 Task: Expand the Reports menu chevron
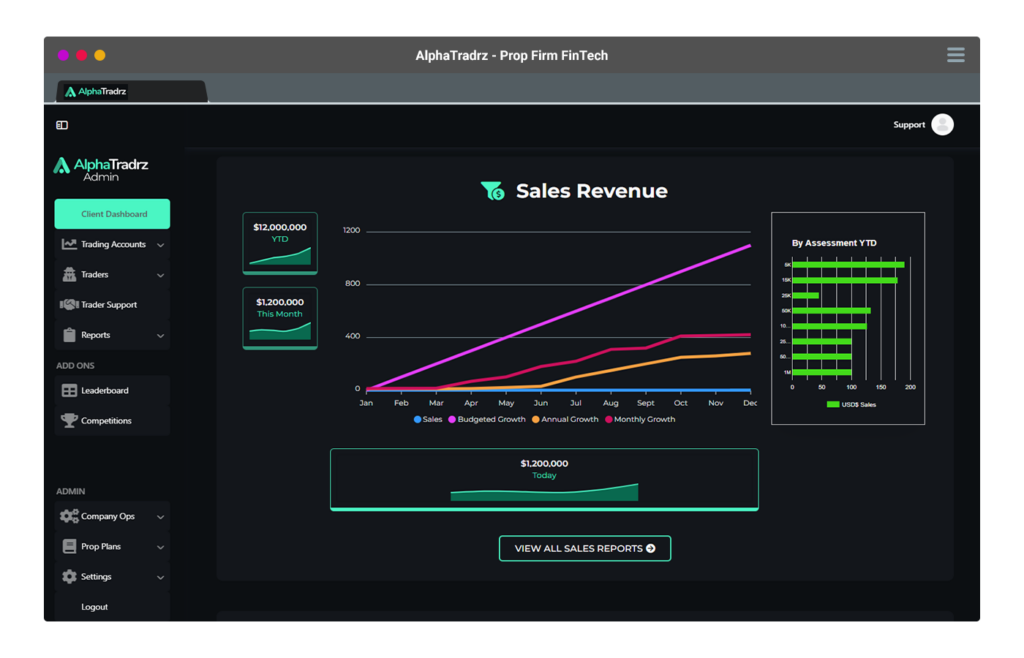161,336
